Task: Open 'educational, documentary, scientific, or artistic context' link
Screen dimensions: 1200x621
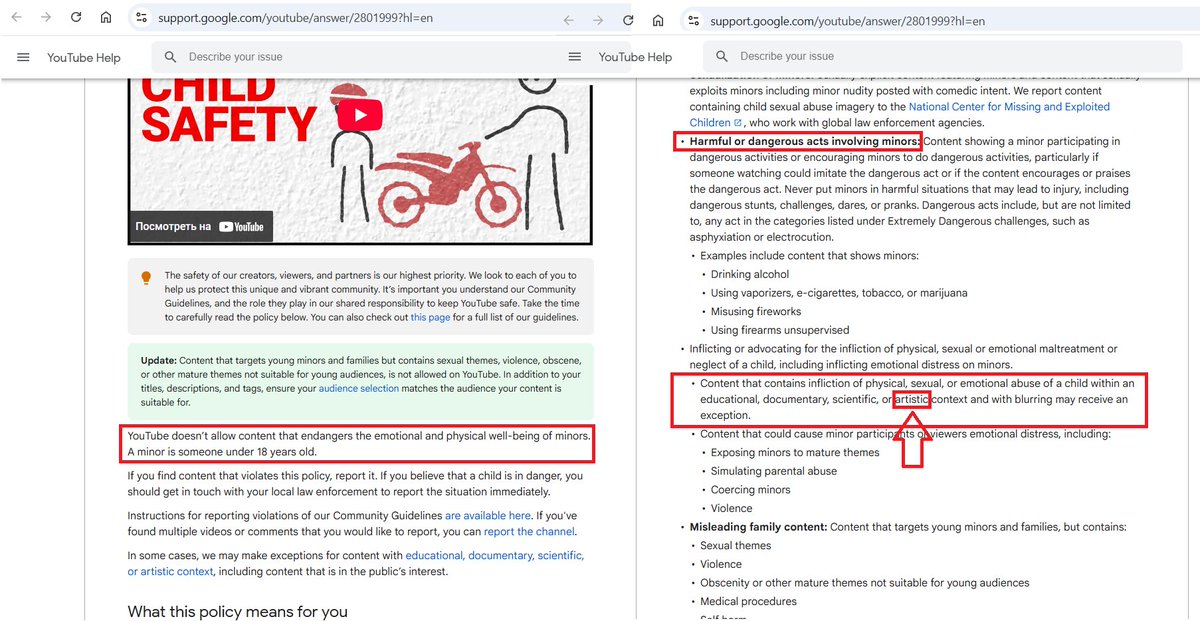Action: (x=356, y=563)
